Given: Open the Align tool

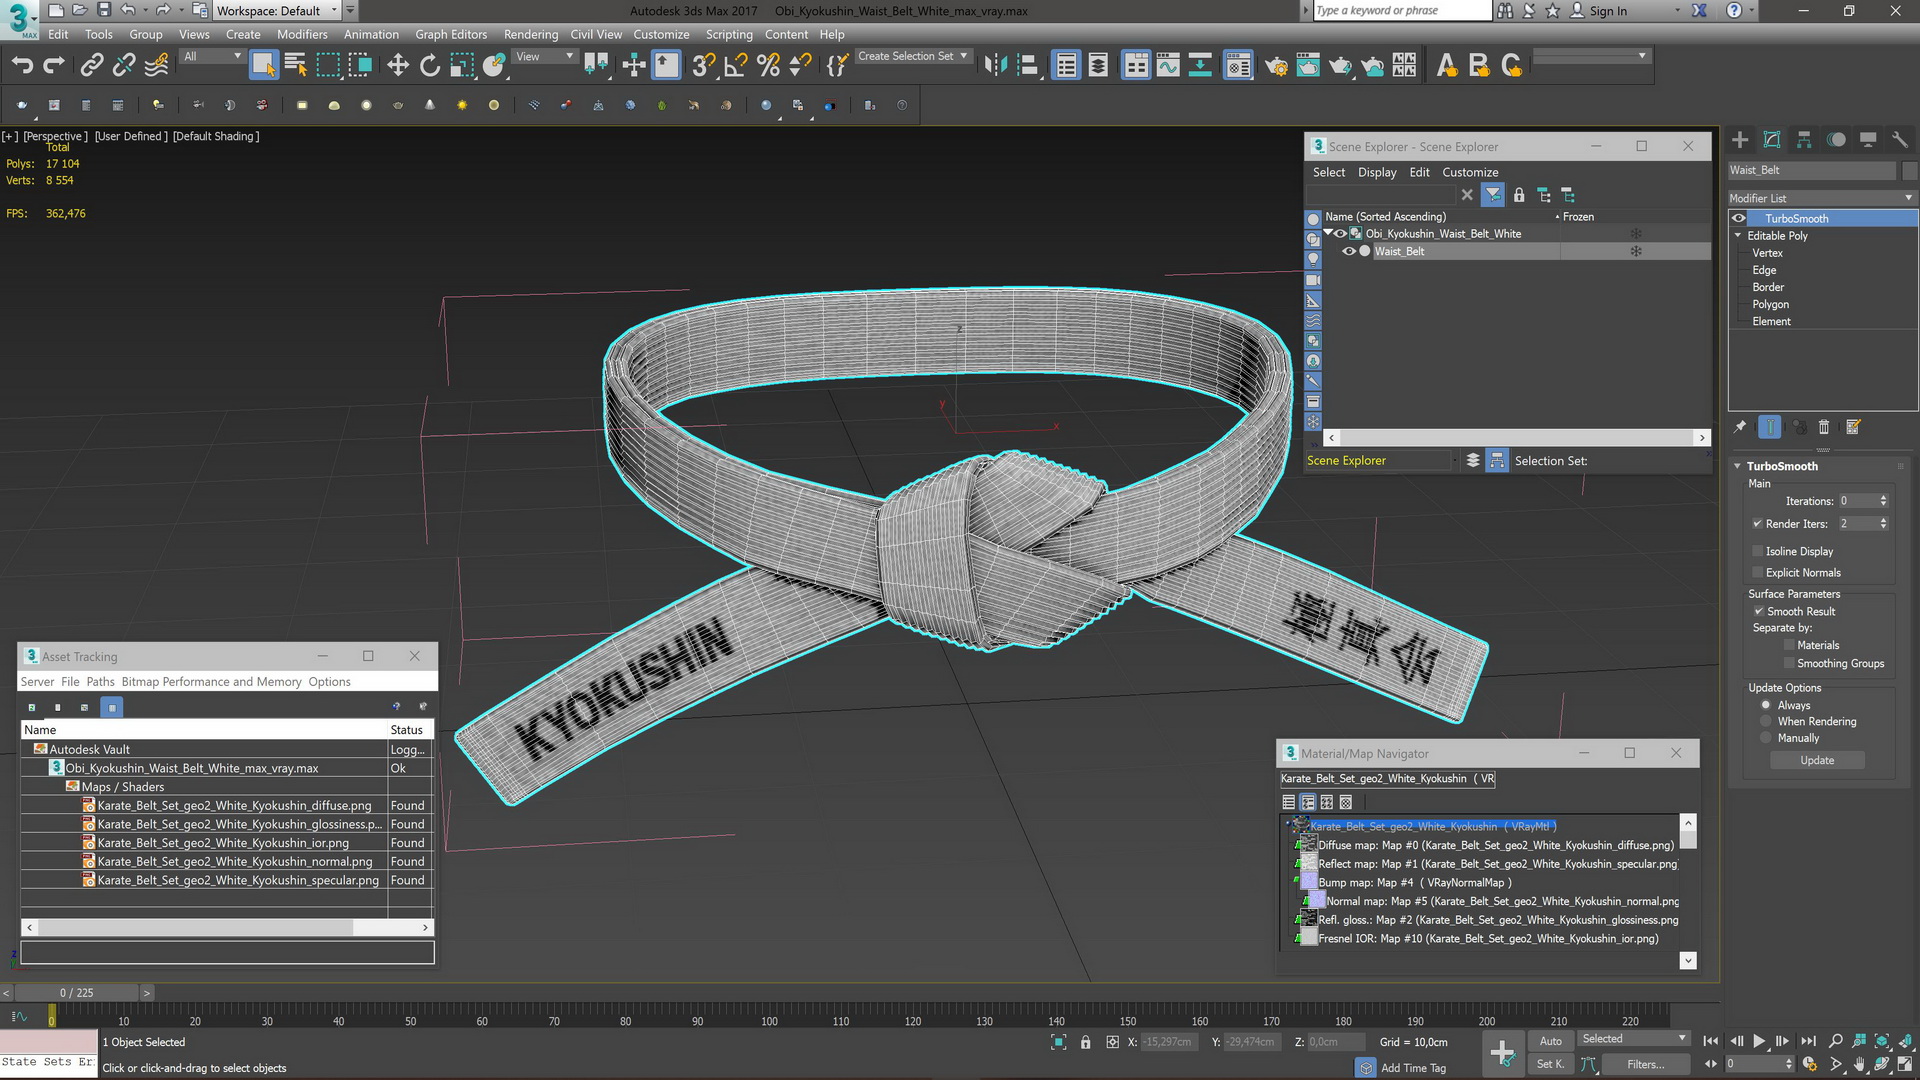Looking at the screenshot, I should (1027, 66).
